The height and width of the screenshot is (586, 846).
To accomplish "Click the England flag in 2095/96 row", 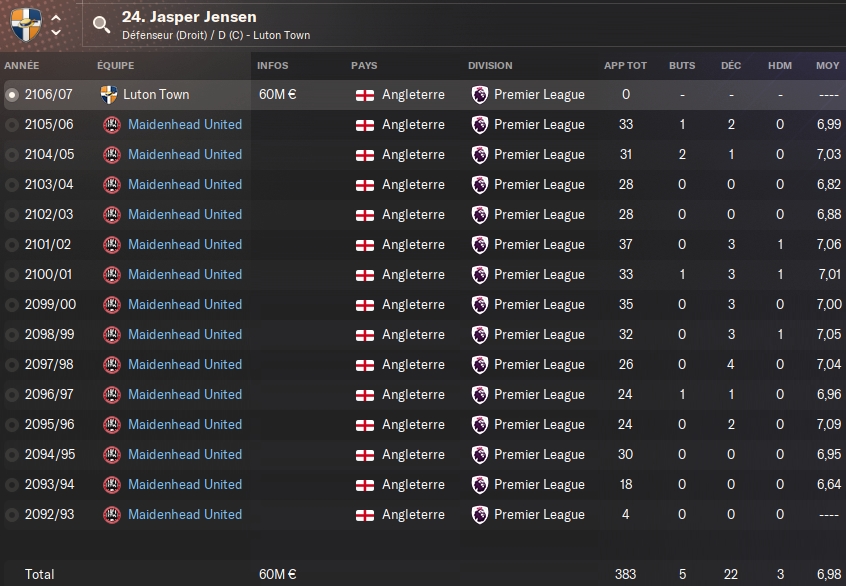I will pos(365,425).
